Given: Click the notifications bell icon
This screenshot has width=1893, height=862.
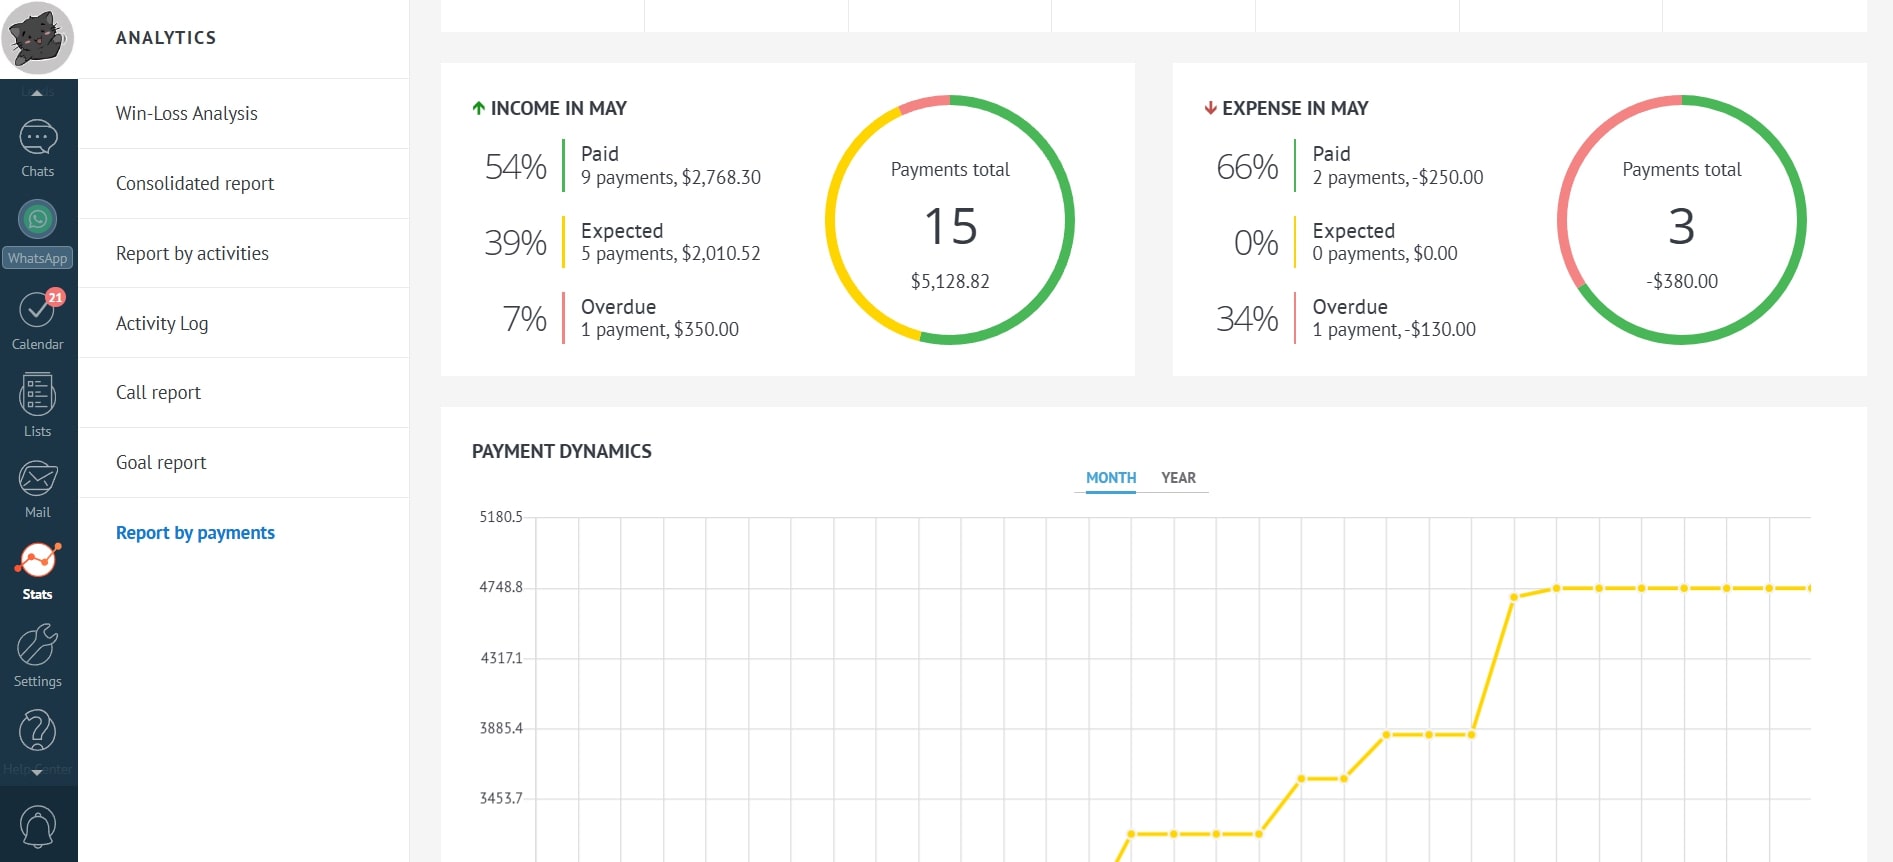Looking at the screenshot, I should tap(38, 826).
